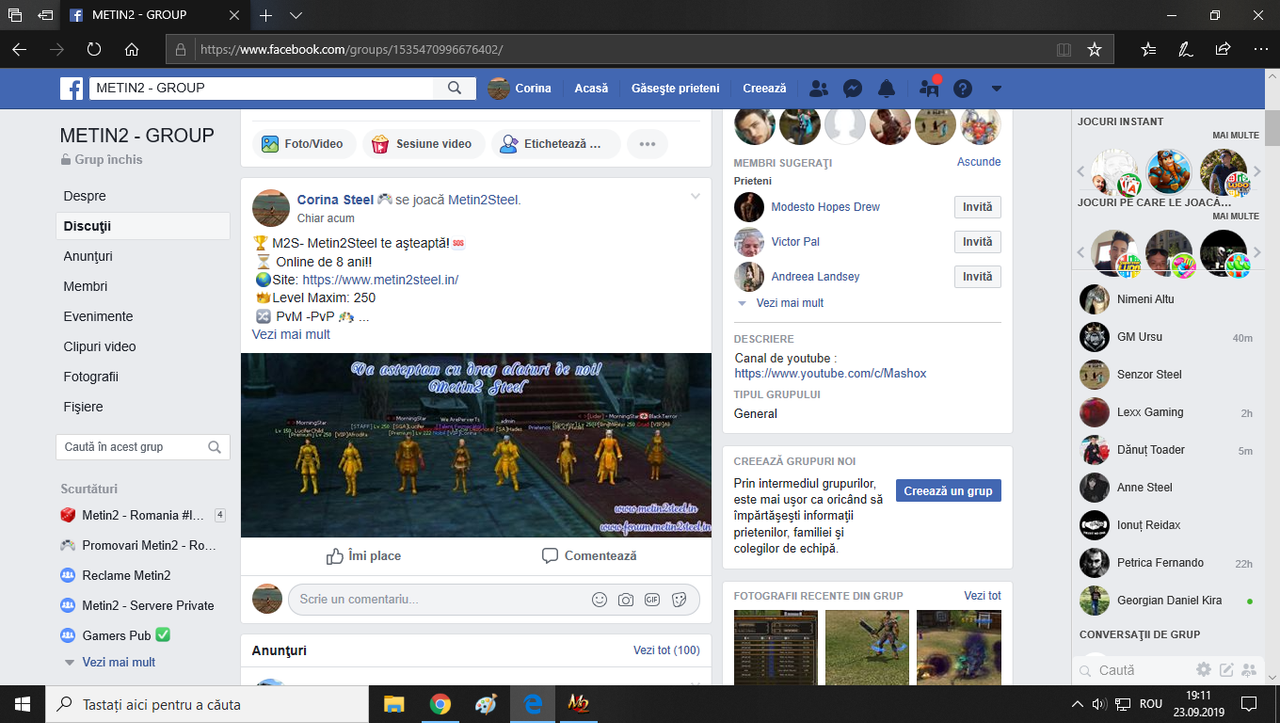The width and height of the screenshot is (1280, 723).
Task: Expand shortcuts with Vezi mai mult
Action: [118, 662]
